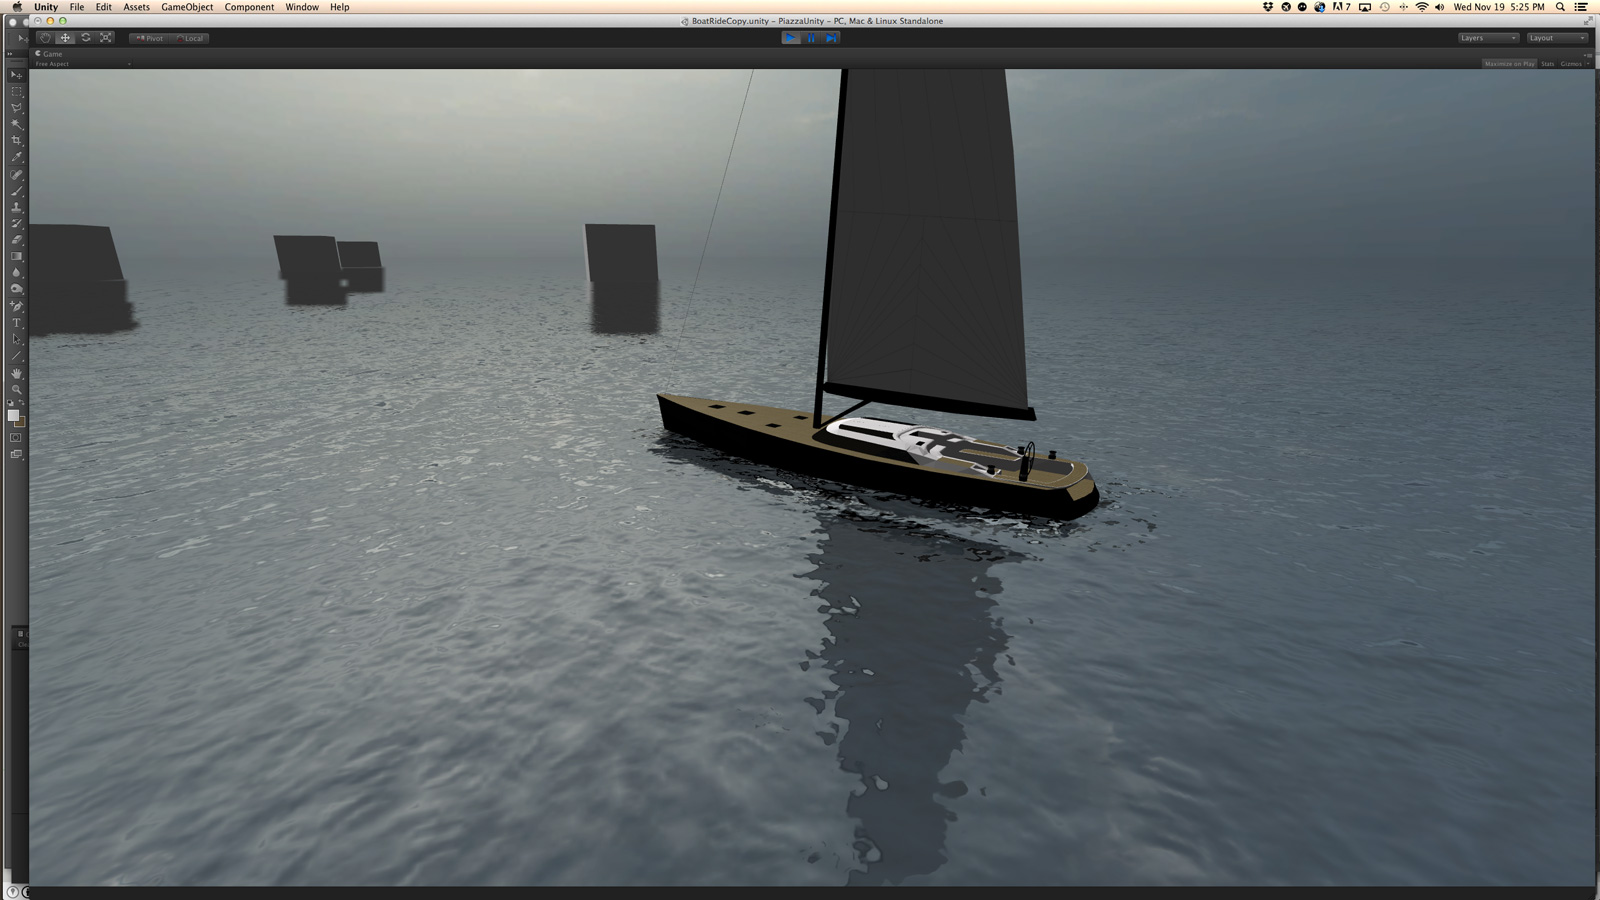
Task: Open Wi-Fi status menu
Action: [1421, 7]
